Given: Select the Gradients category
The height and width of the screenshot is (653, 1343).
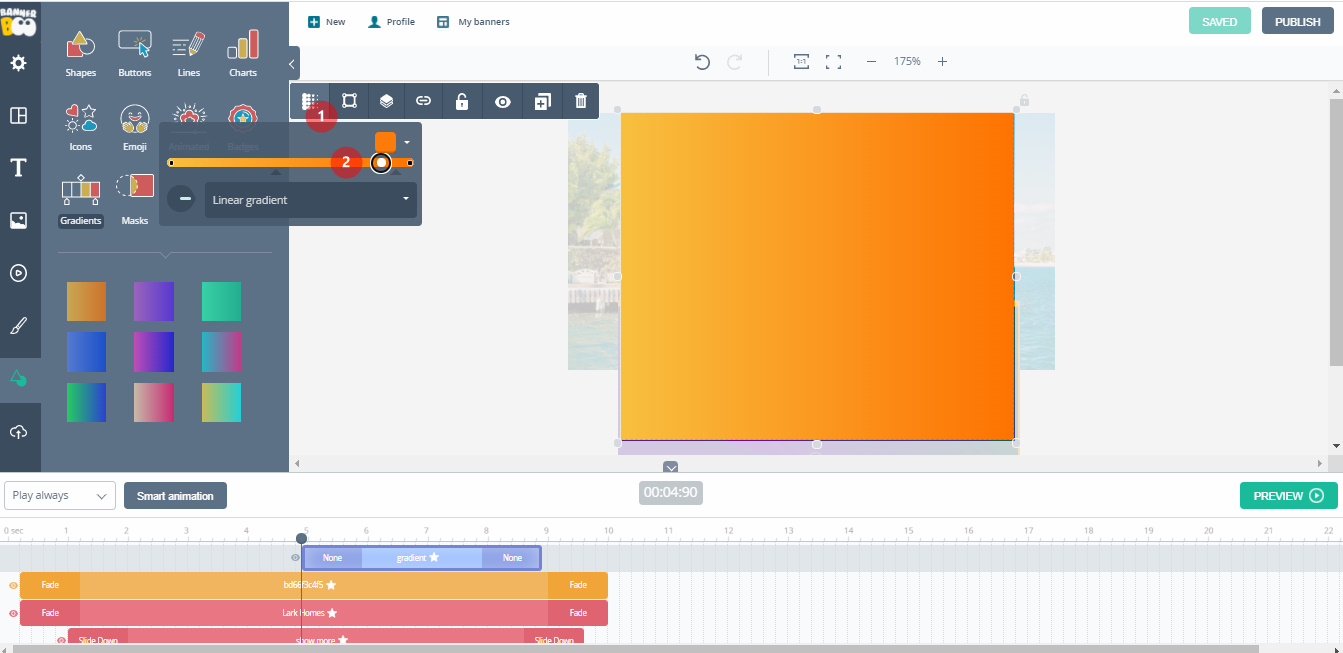Looking at the screenshot, I should tap(81, 200).
